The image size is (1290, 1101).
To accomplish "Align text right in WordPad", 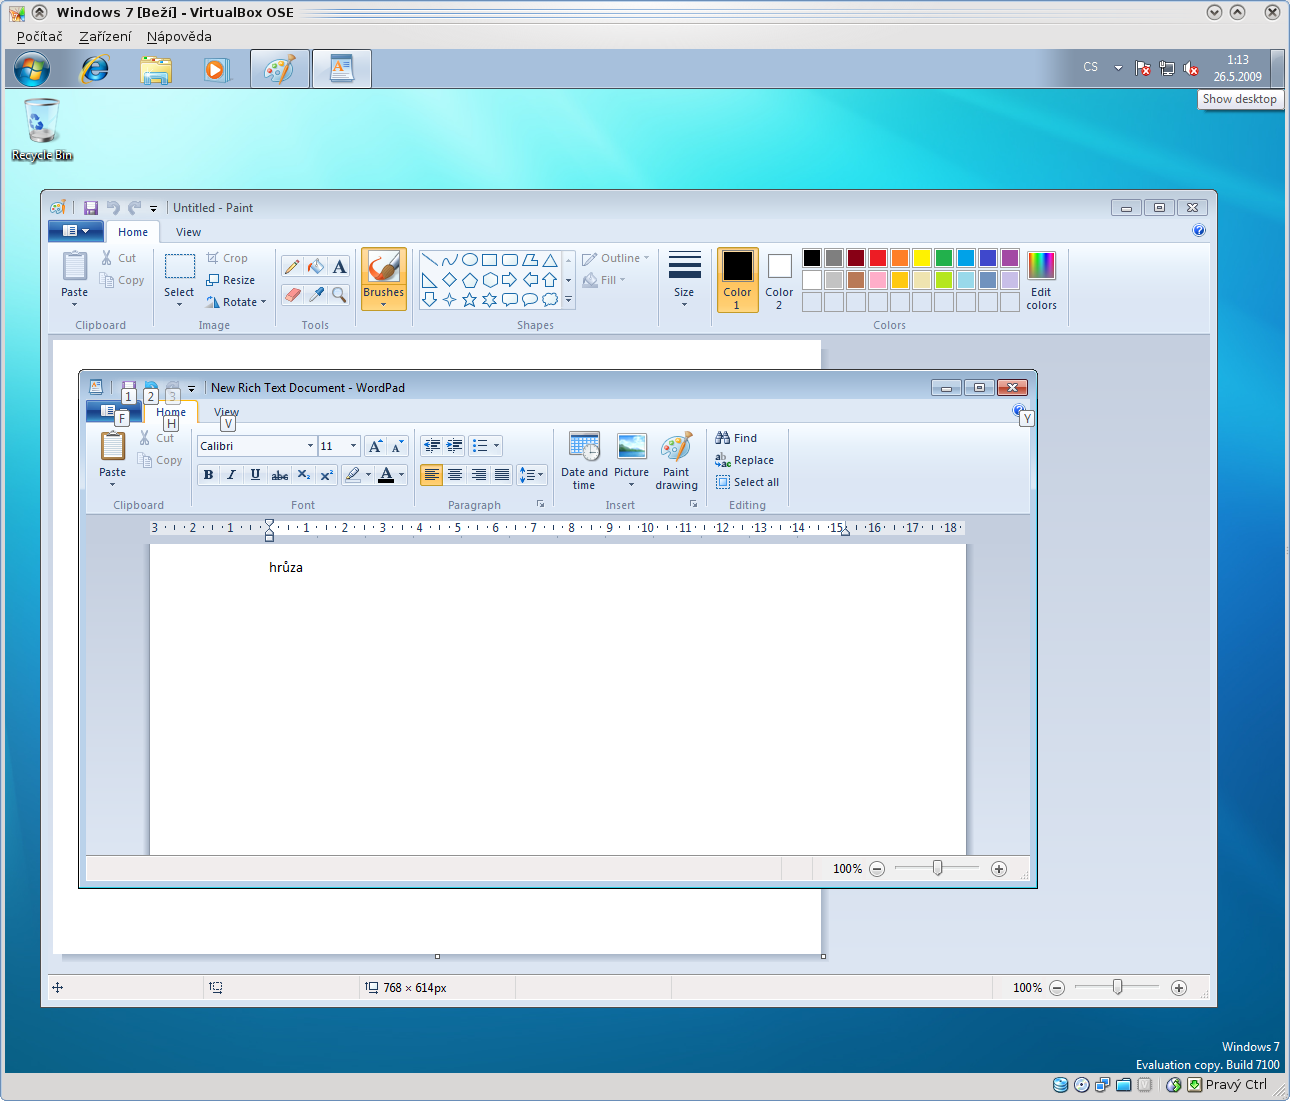I will (x=479, y=475).
